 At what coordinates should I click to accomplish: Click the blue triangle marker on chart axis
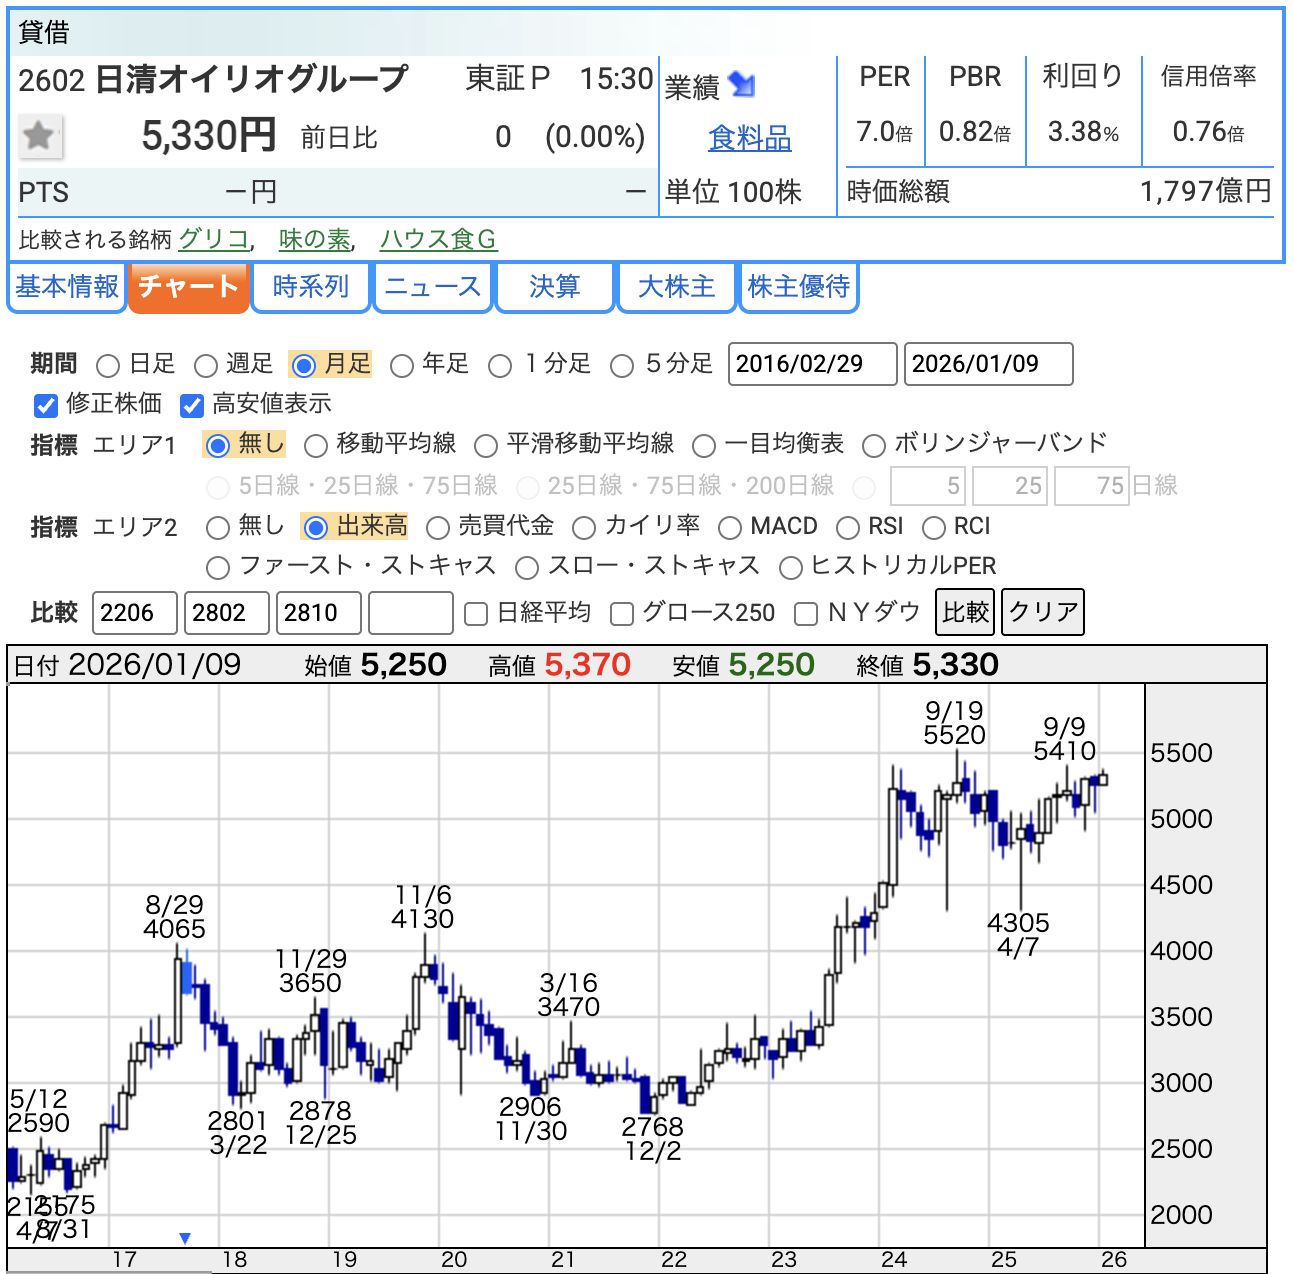(185, 1238)
